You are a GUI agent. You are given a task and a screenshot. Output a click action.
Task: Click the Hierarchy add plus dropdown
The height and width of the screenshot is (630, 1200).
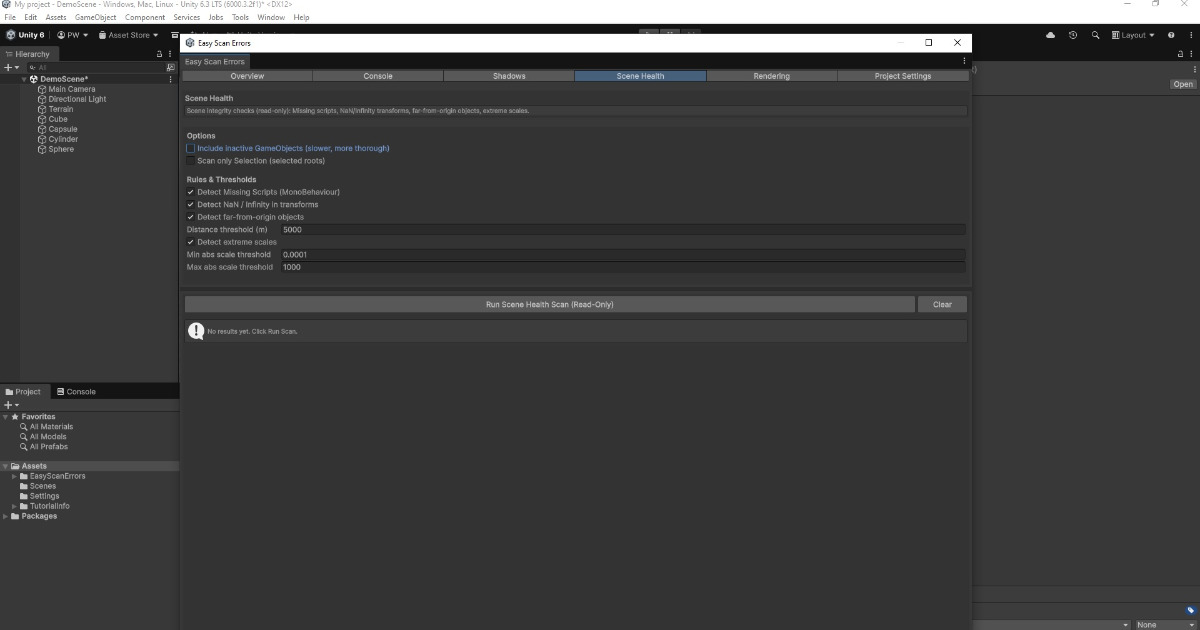click(11, 67)
